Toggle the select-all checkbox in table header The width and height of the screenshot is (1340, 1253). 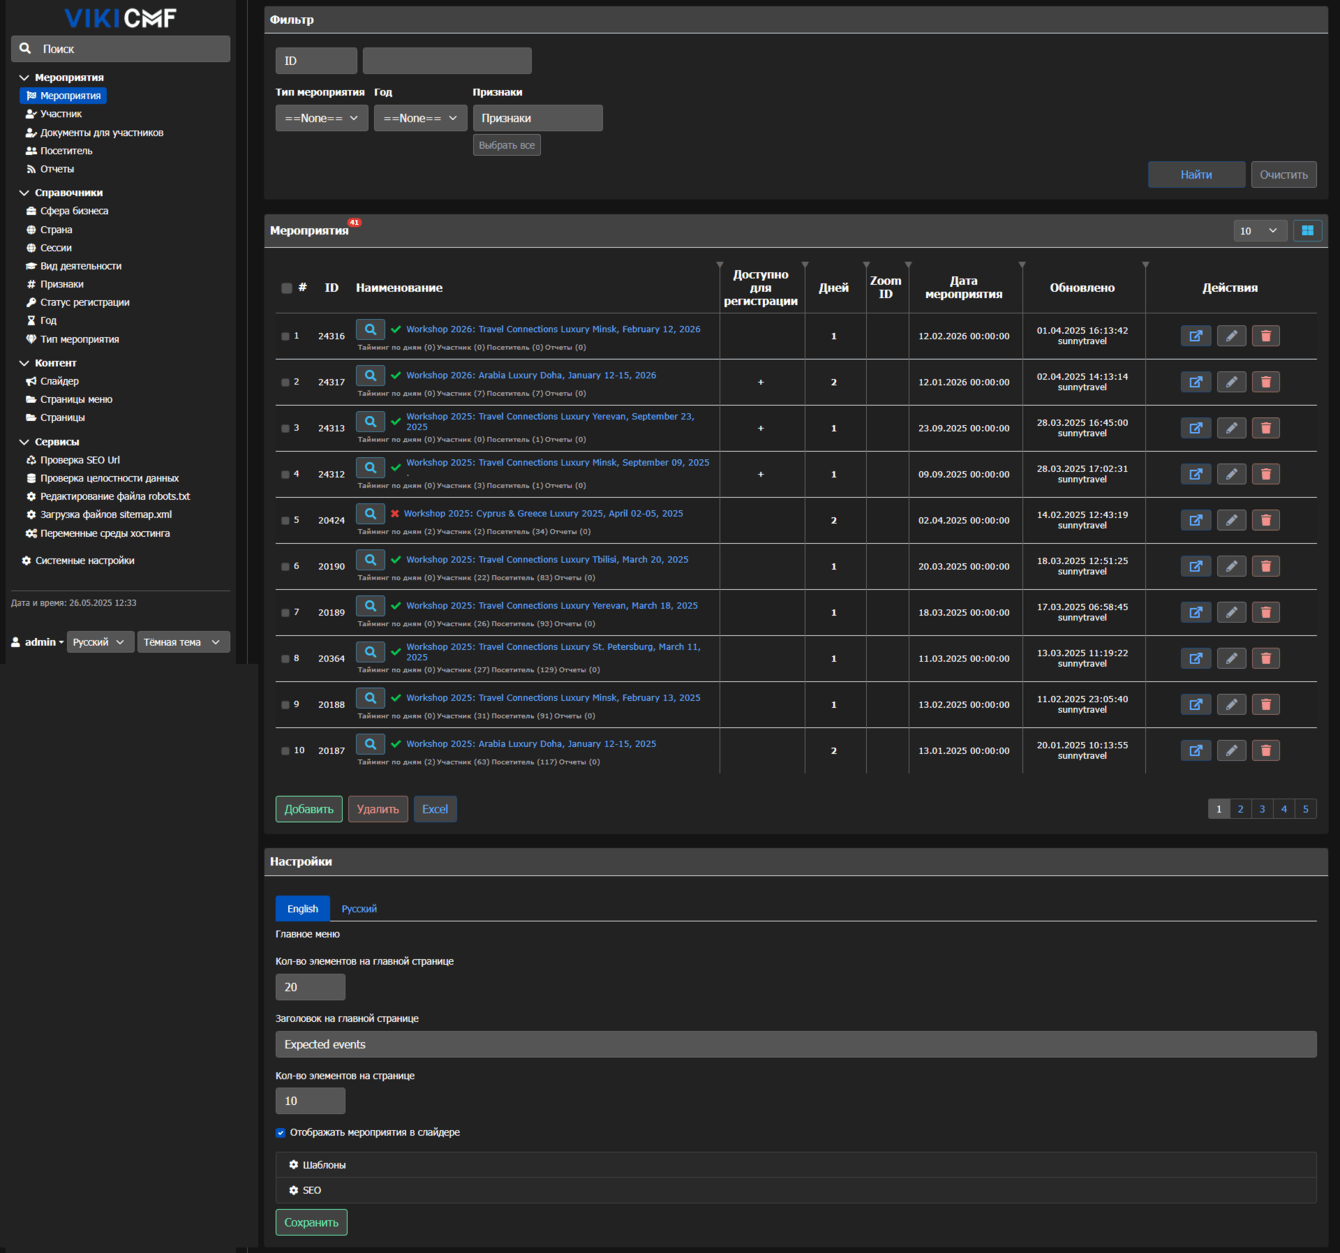point(287,288)
